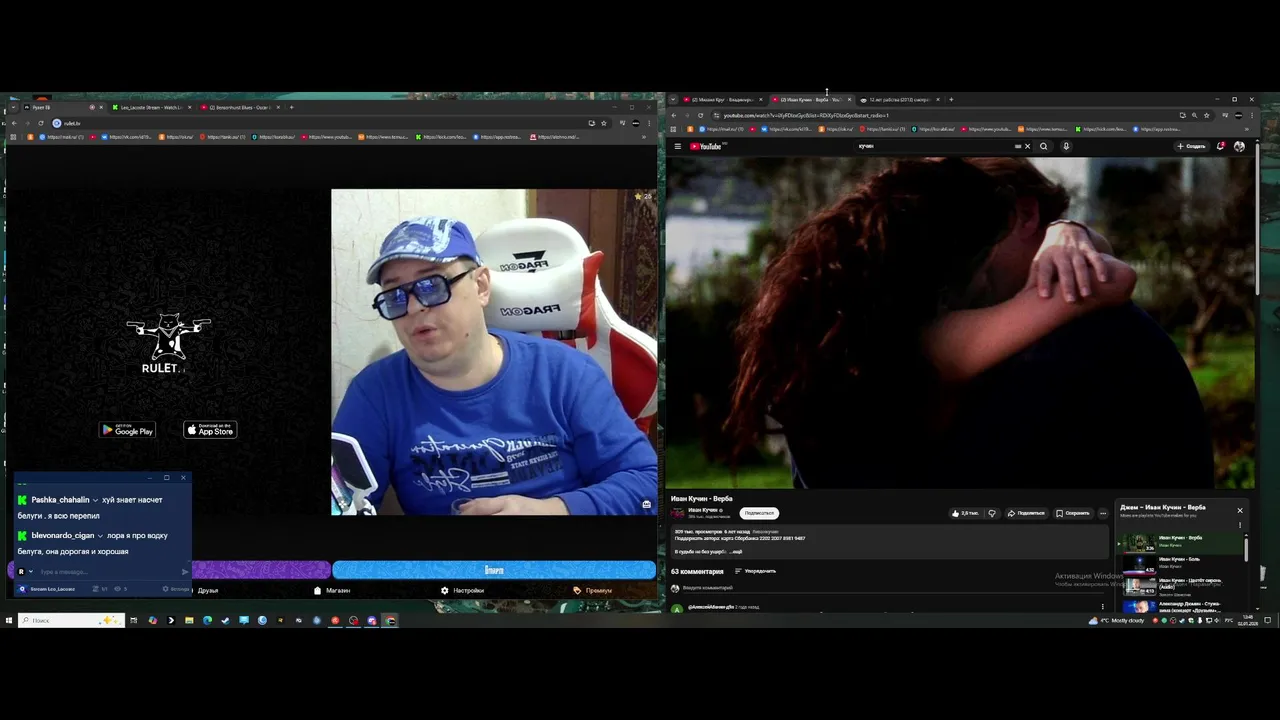Close the chat popup window
This screenshot has width=1280, height=720.
[x=183, y=477]
